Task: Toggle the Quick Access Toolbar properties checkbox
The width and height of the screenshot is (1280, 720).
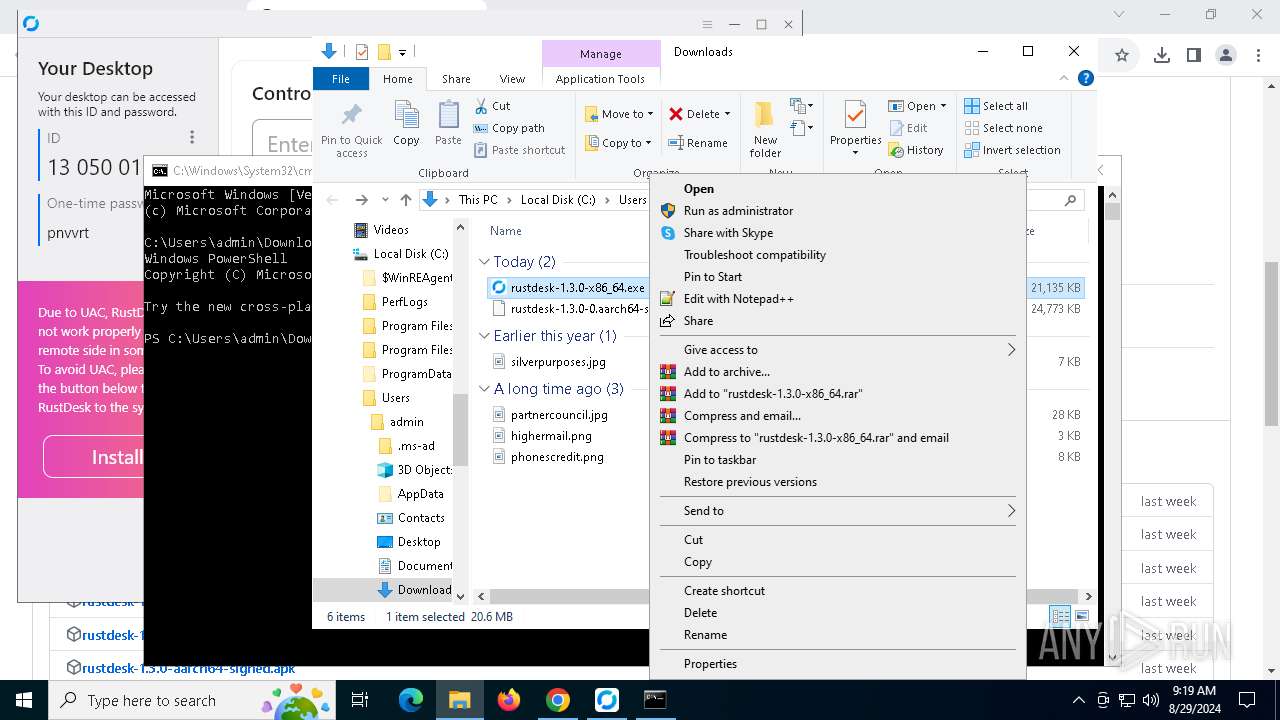Action: coord(362,52)
